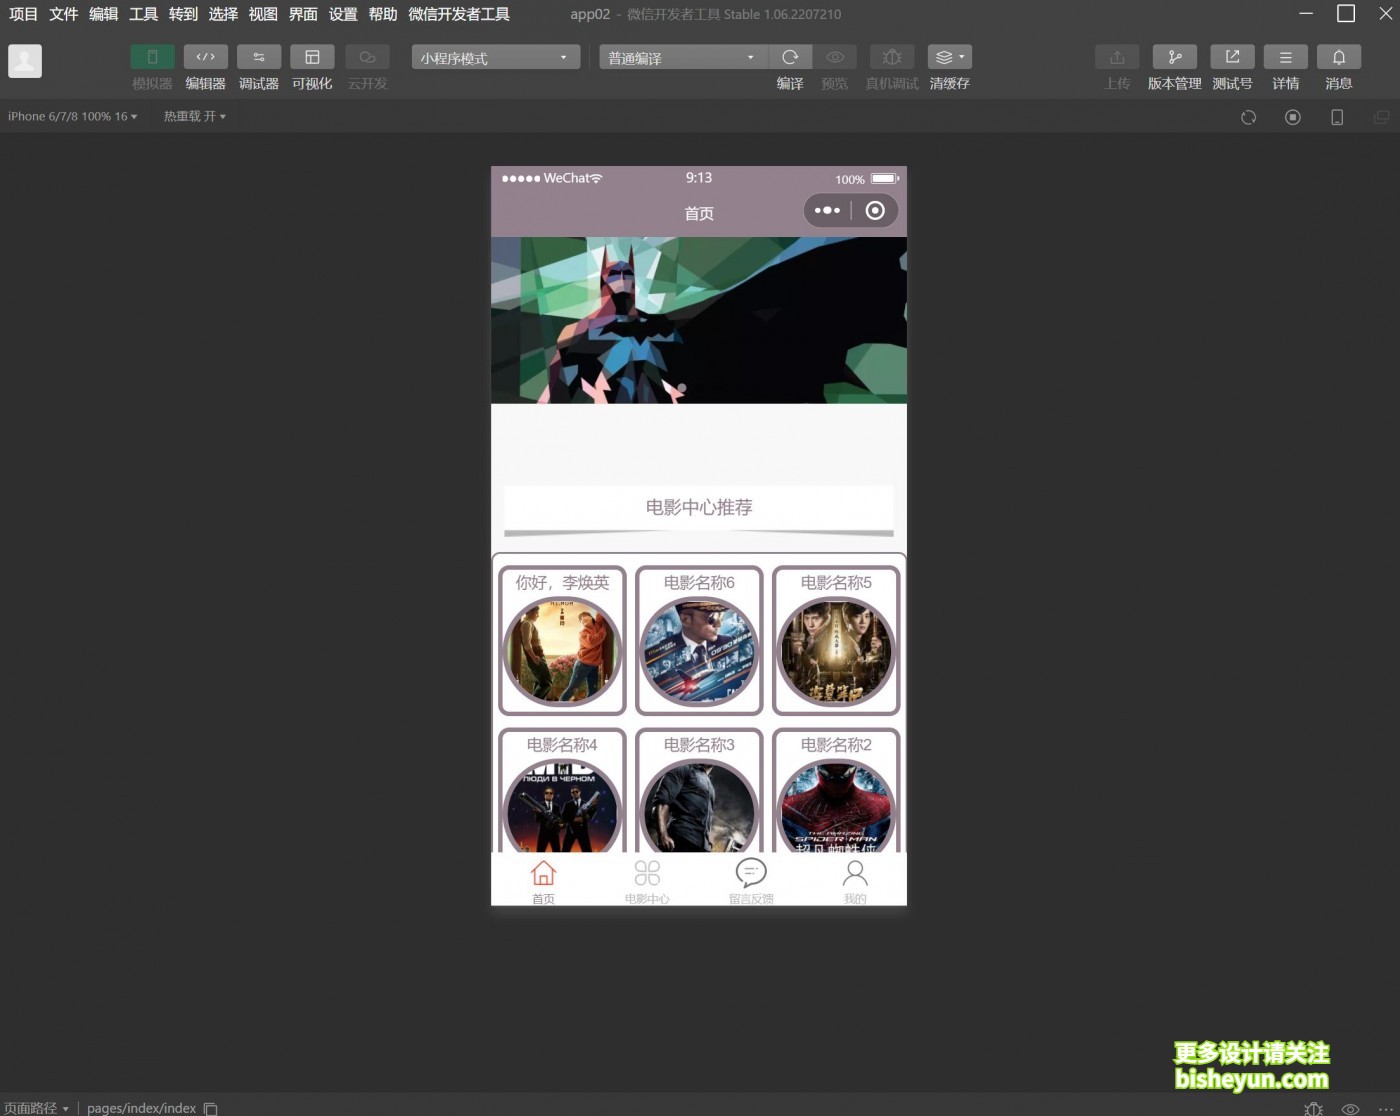
Task: Open the iPhone 6/7/8 device dropdown
Action: click(x=73, y=116)
